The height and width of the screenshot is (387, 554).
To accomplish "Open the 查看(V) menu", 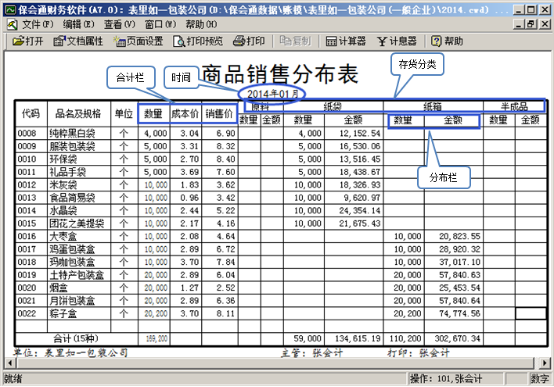I will click(x=119, y=24).
